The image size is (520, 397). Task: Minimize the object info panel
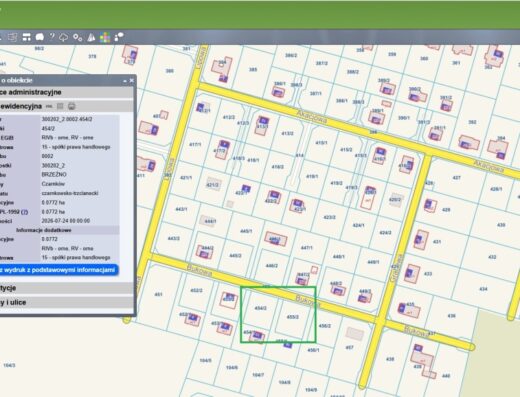click(x=125, y=81)
